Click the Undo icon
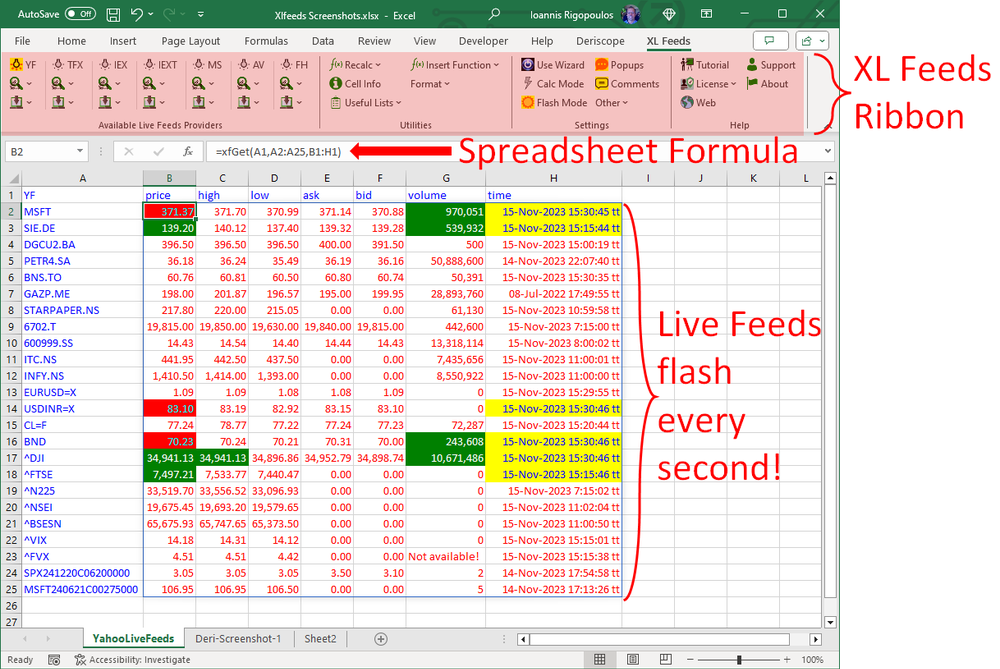This screenshot has height=669, width=1000. [136, 14]
